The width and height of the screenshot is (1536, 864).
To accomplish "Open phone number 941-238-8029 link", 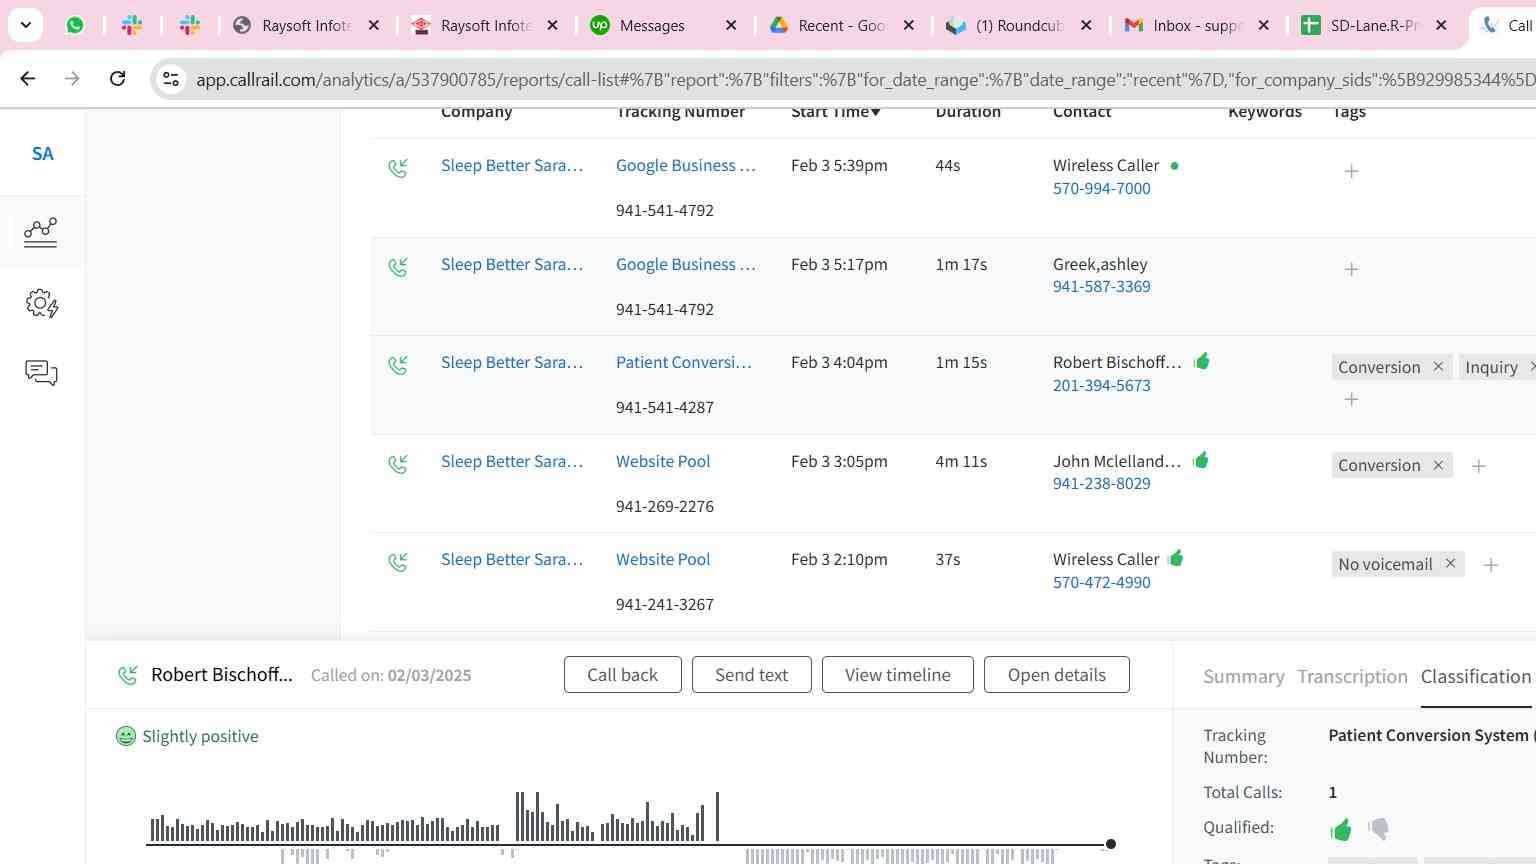I will pyautogui.click(x=1101, y=484).
